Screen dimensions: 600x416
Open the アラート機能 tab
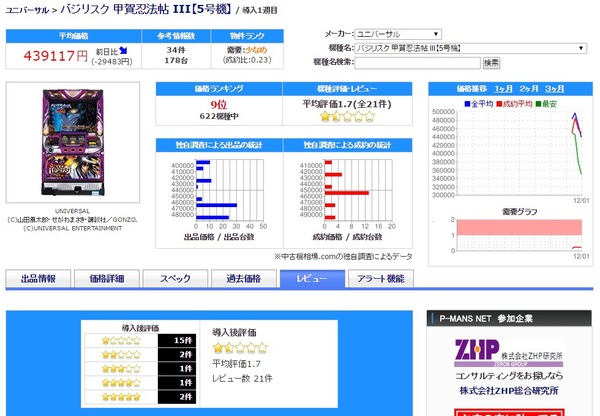click(381, 278)
